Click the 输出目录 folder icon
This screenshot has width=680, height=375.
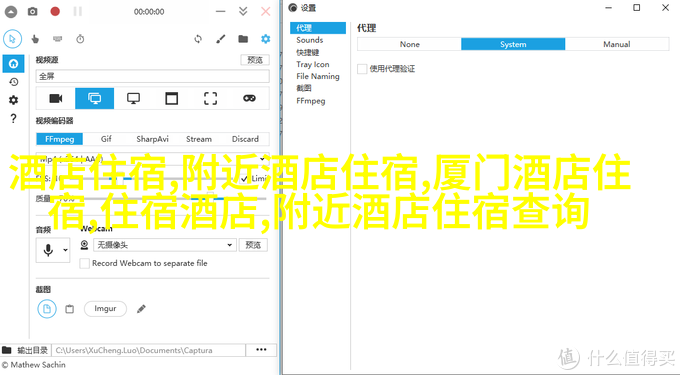(x=7, y=350)
